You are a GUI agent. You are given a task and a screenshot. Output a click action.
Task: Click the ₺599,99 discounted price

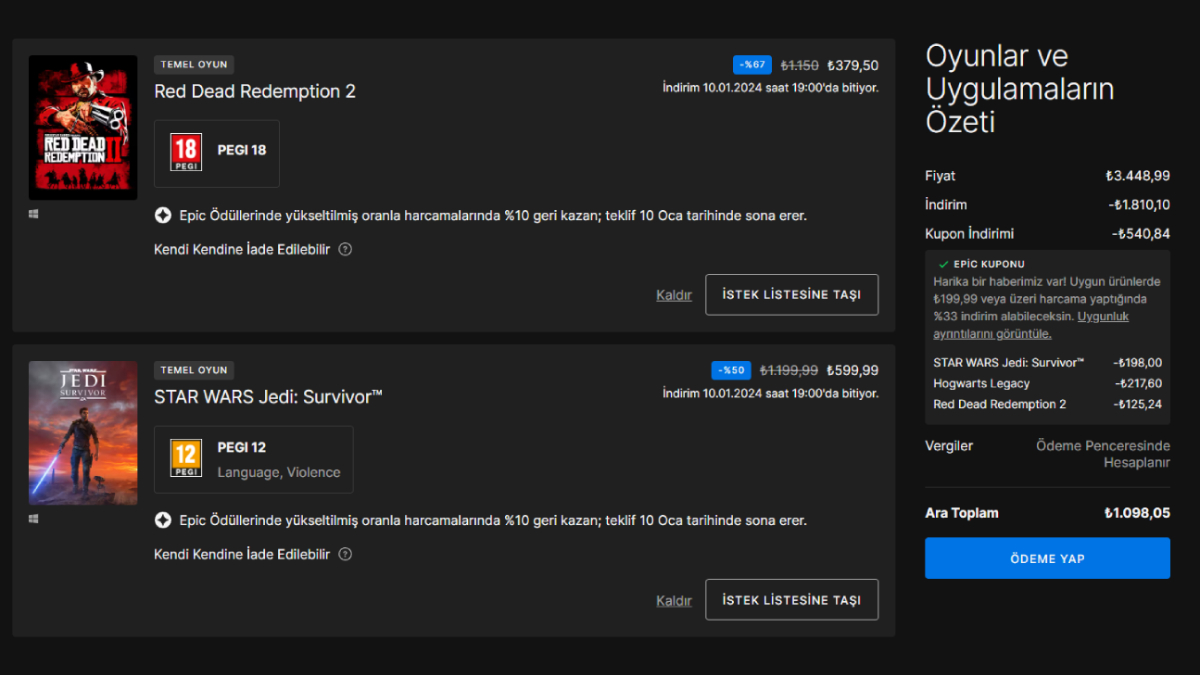853,370
